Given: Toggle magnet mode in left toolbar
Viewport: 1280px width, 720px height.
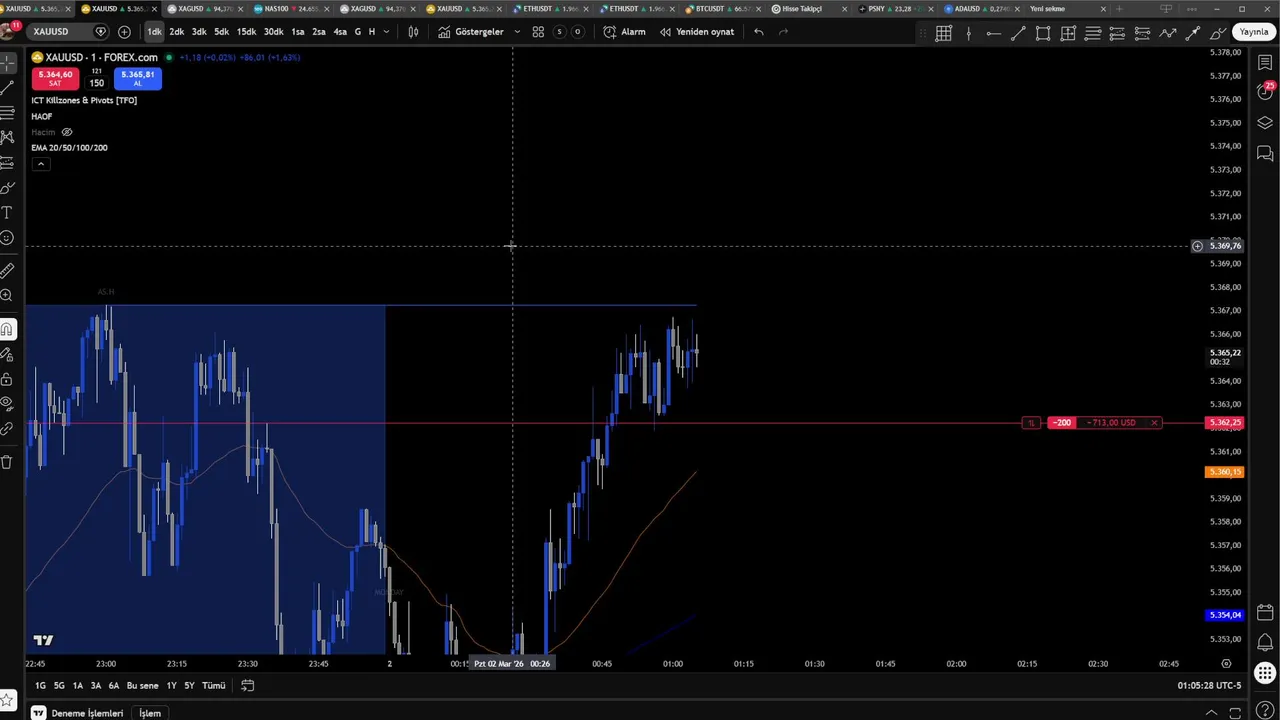Looking at the screenshot, I should tap(7, 329).
